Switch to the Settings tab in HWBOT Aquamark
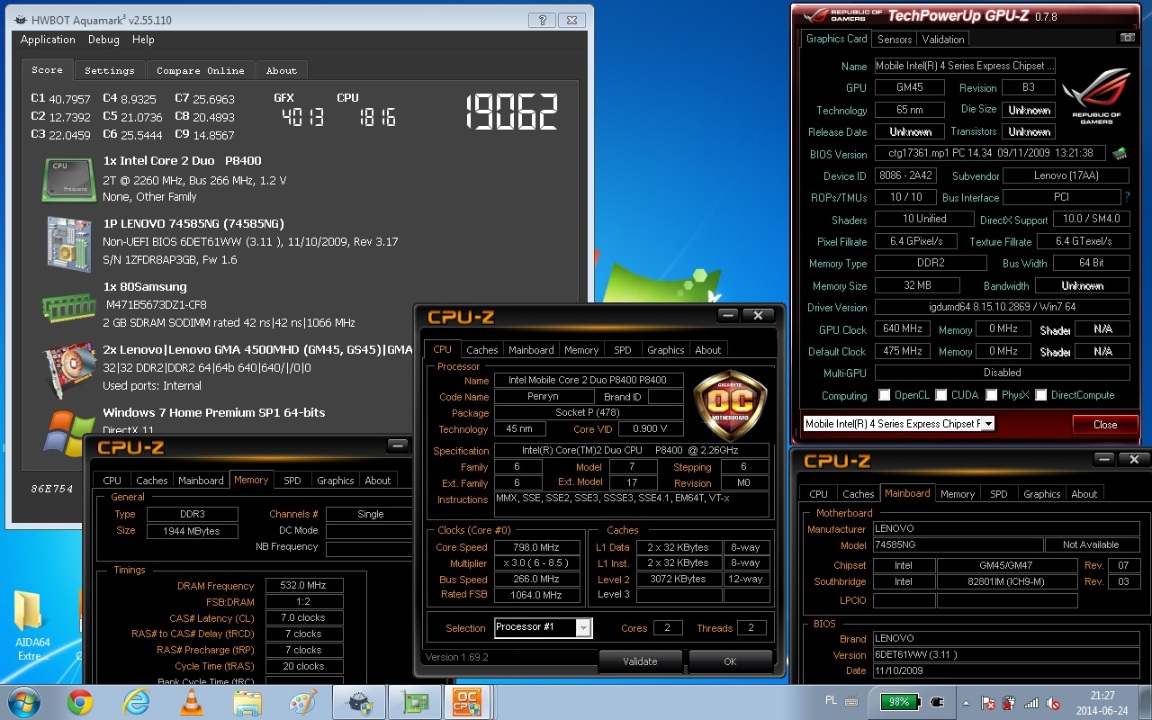1152x720 pixels. click(x=109, y=71)
